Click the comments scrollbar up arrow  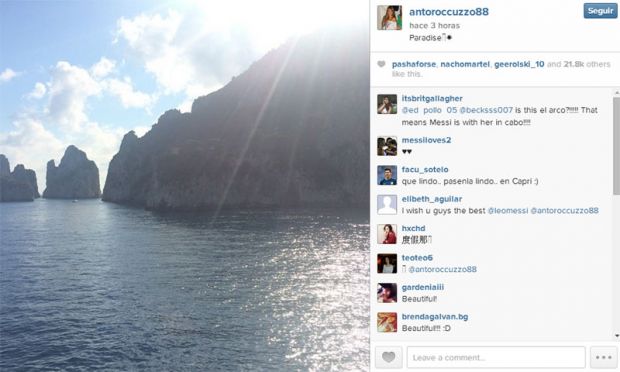(617, 93)
